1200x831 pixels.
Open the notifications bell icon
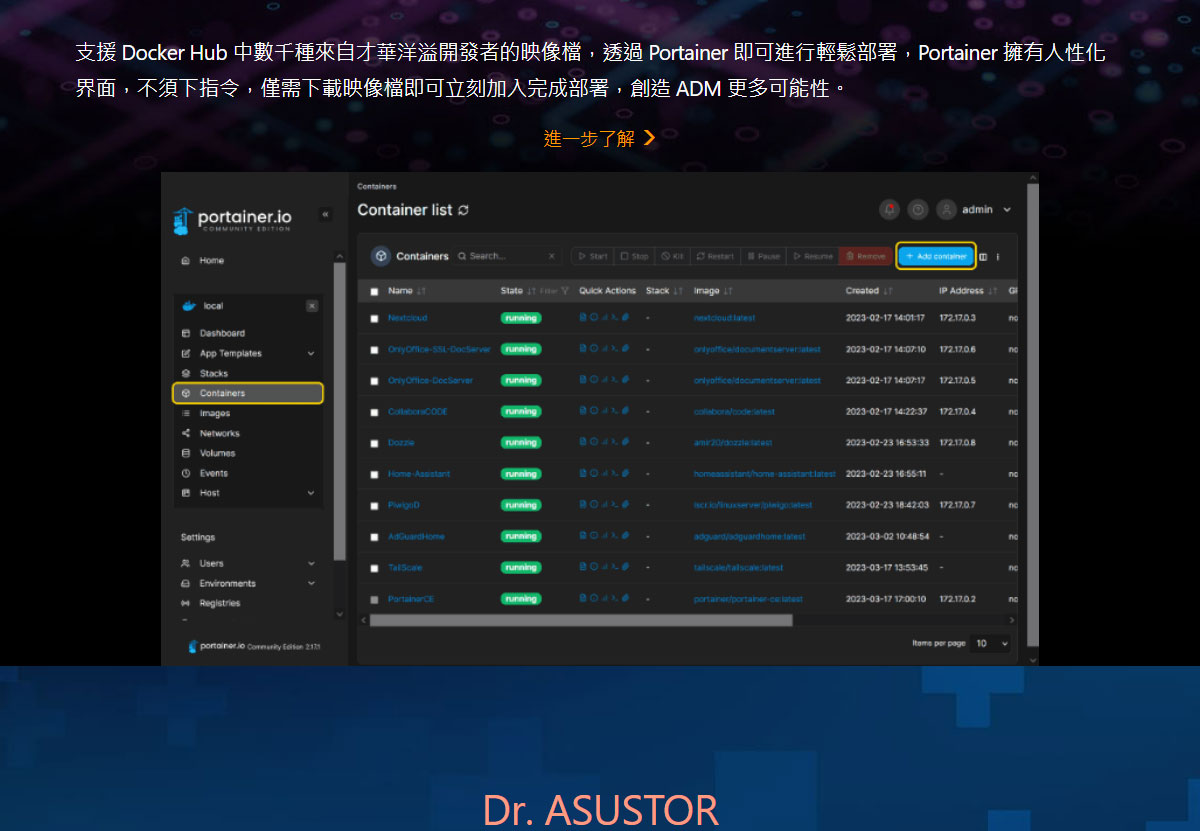[x=888, y=209]
